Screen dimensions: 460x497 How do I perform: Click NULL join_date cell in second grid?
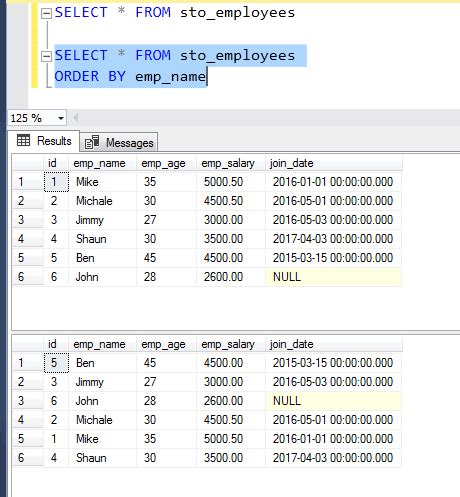[333, 401]
